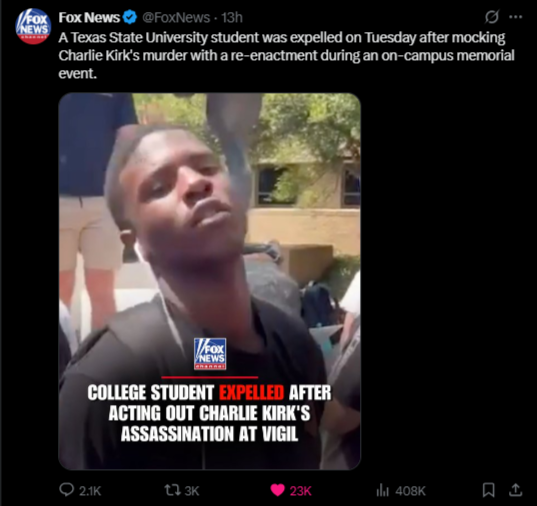This screenshot has height=506, width=537.
Task: Toggle the pink like heart
Action: tap(277, 490)
